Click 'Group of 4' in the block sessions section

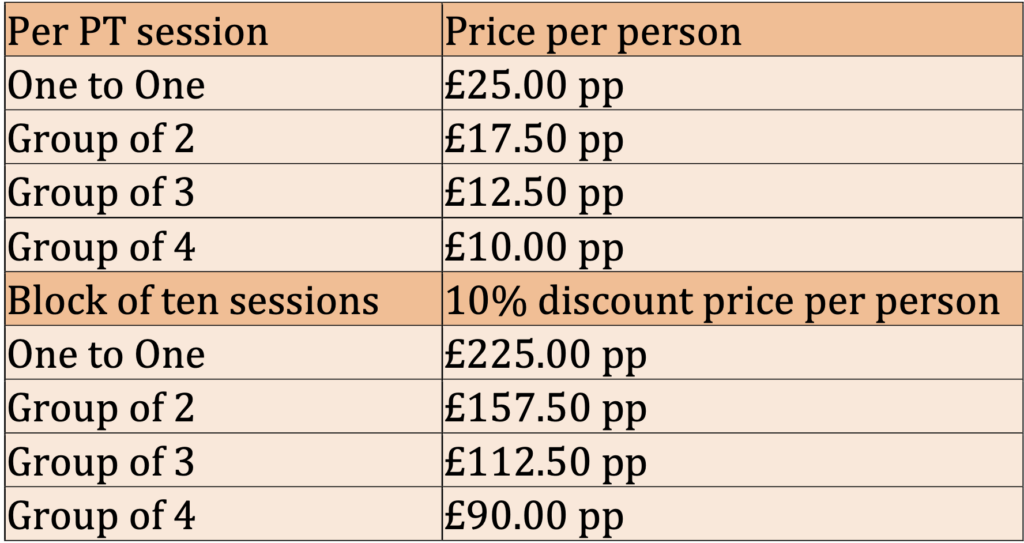click(x=223, y=513)
